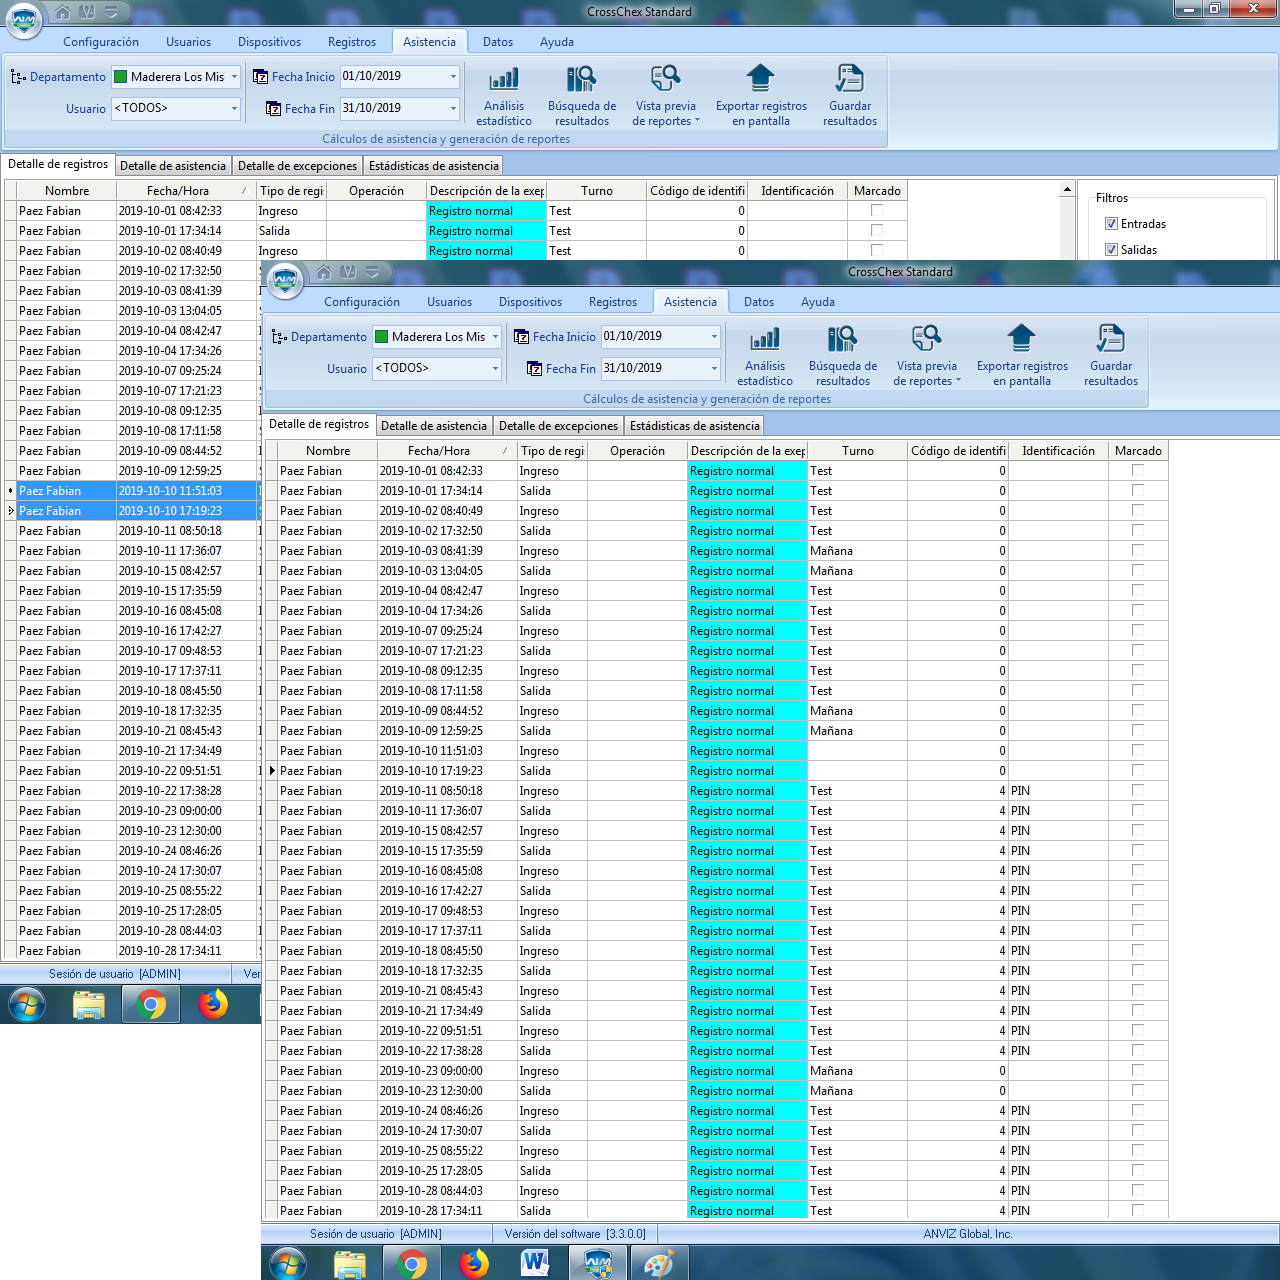Open quick-access dropdown in front window title bar
The width and height of the screenshot is (1280, 1280).
(x=372, y=272)
